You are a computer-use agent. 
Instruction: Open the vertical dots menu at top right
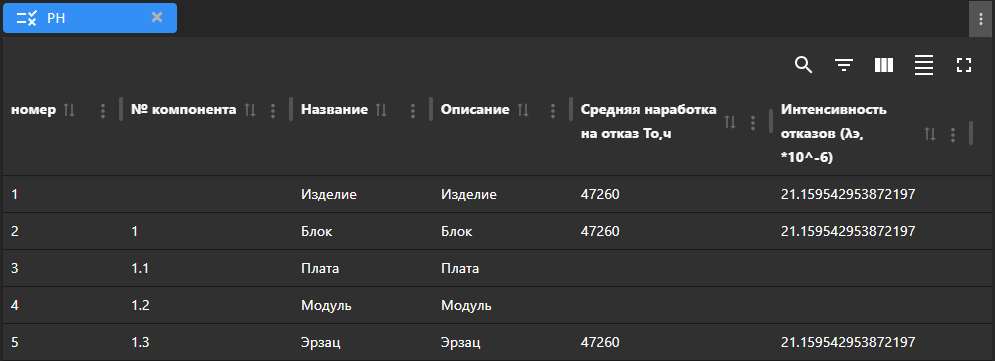(980, 19)
